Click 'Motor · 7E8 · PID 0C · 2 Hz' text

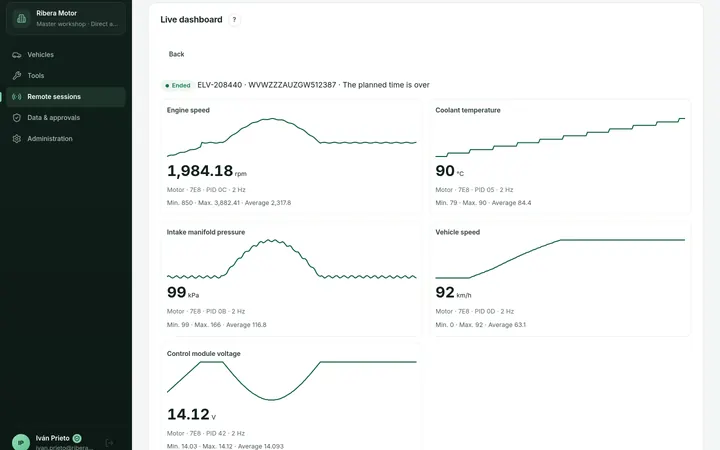point(206,190)
